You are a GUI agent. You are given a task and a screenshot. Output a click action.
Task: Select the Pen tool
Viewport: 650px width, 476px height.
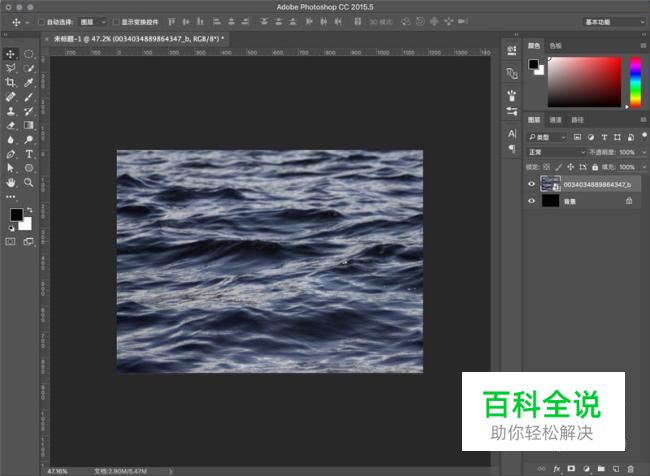pos(11,155)
